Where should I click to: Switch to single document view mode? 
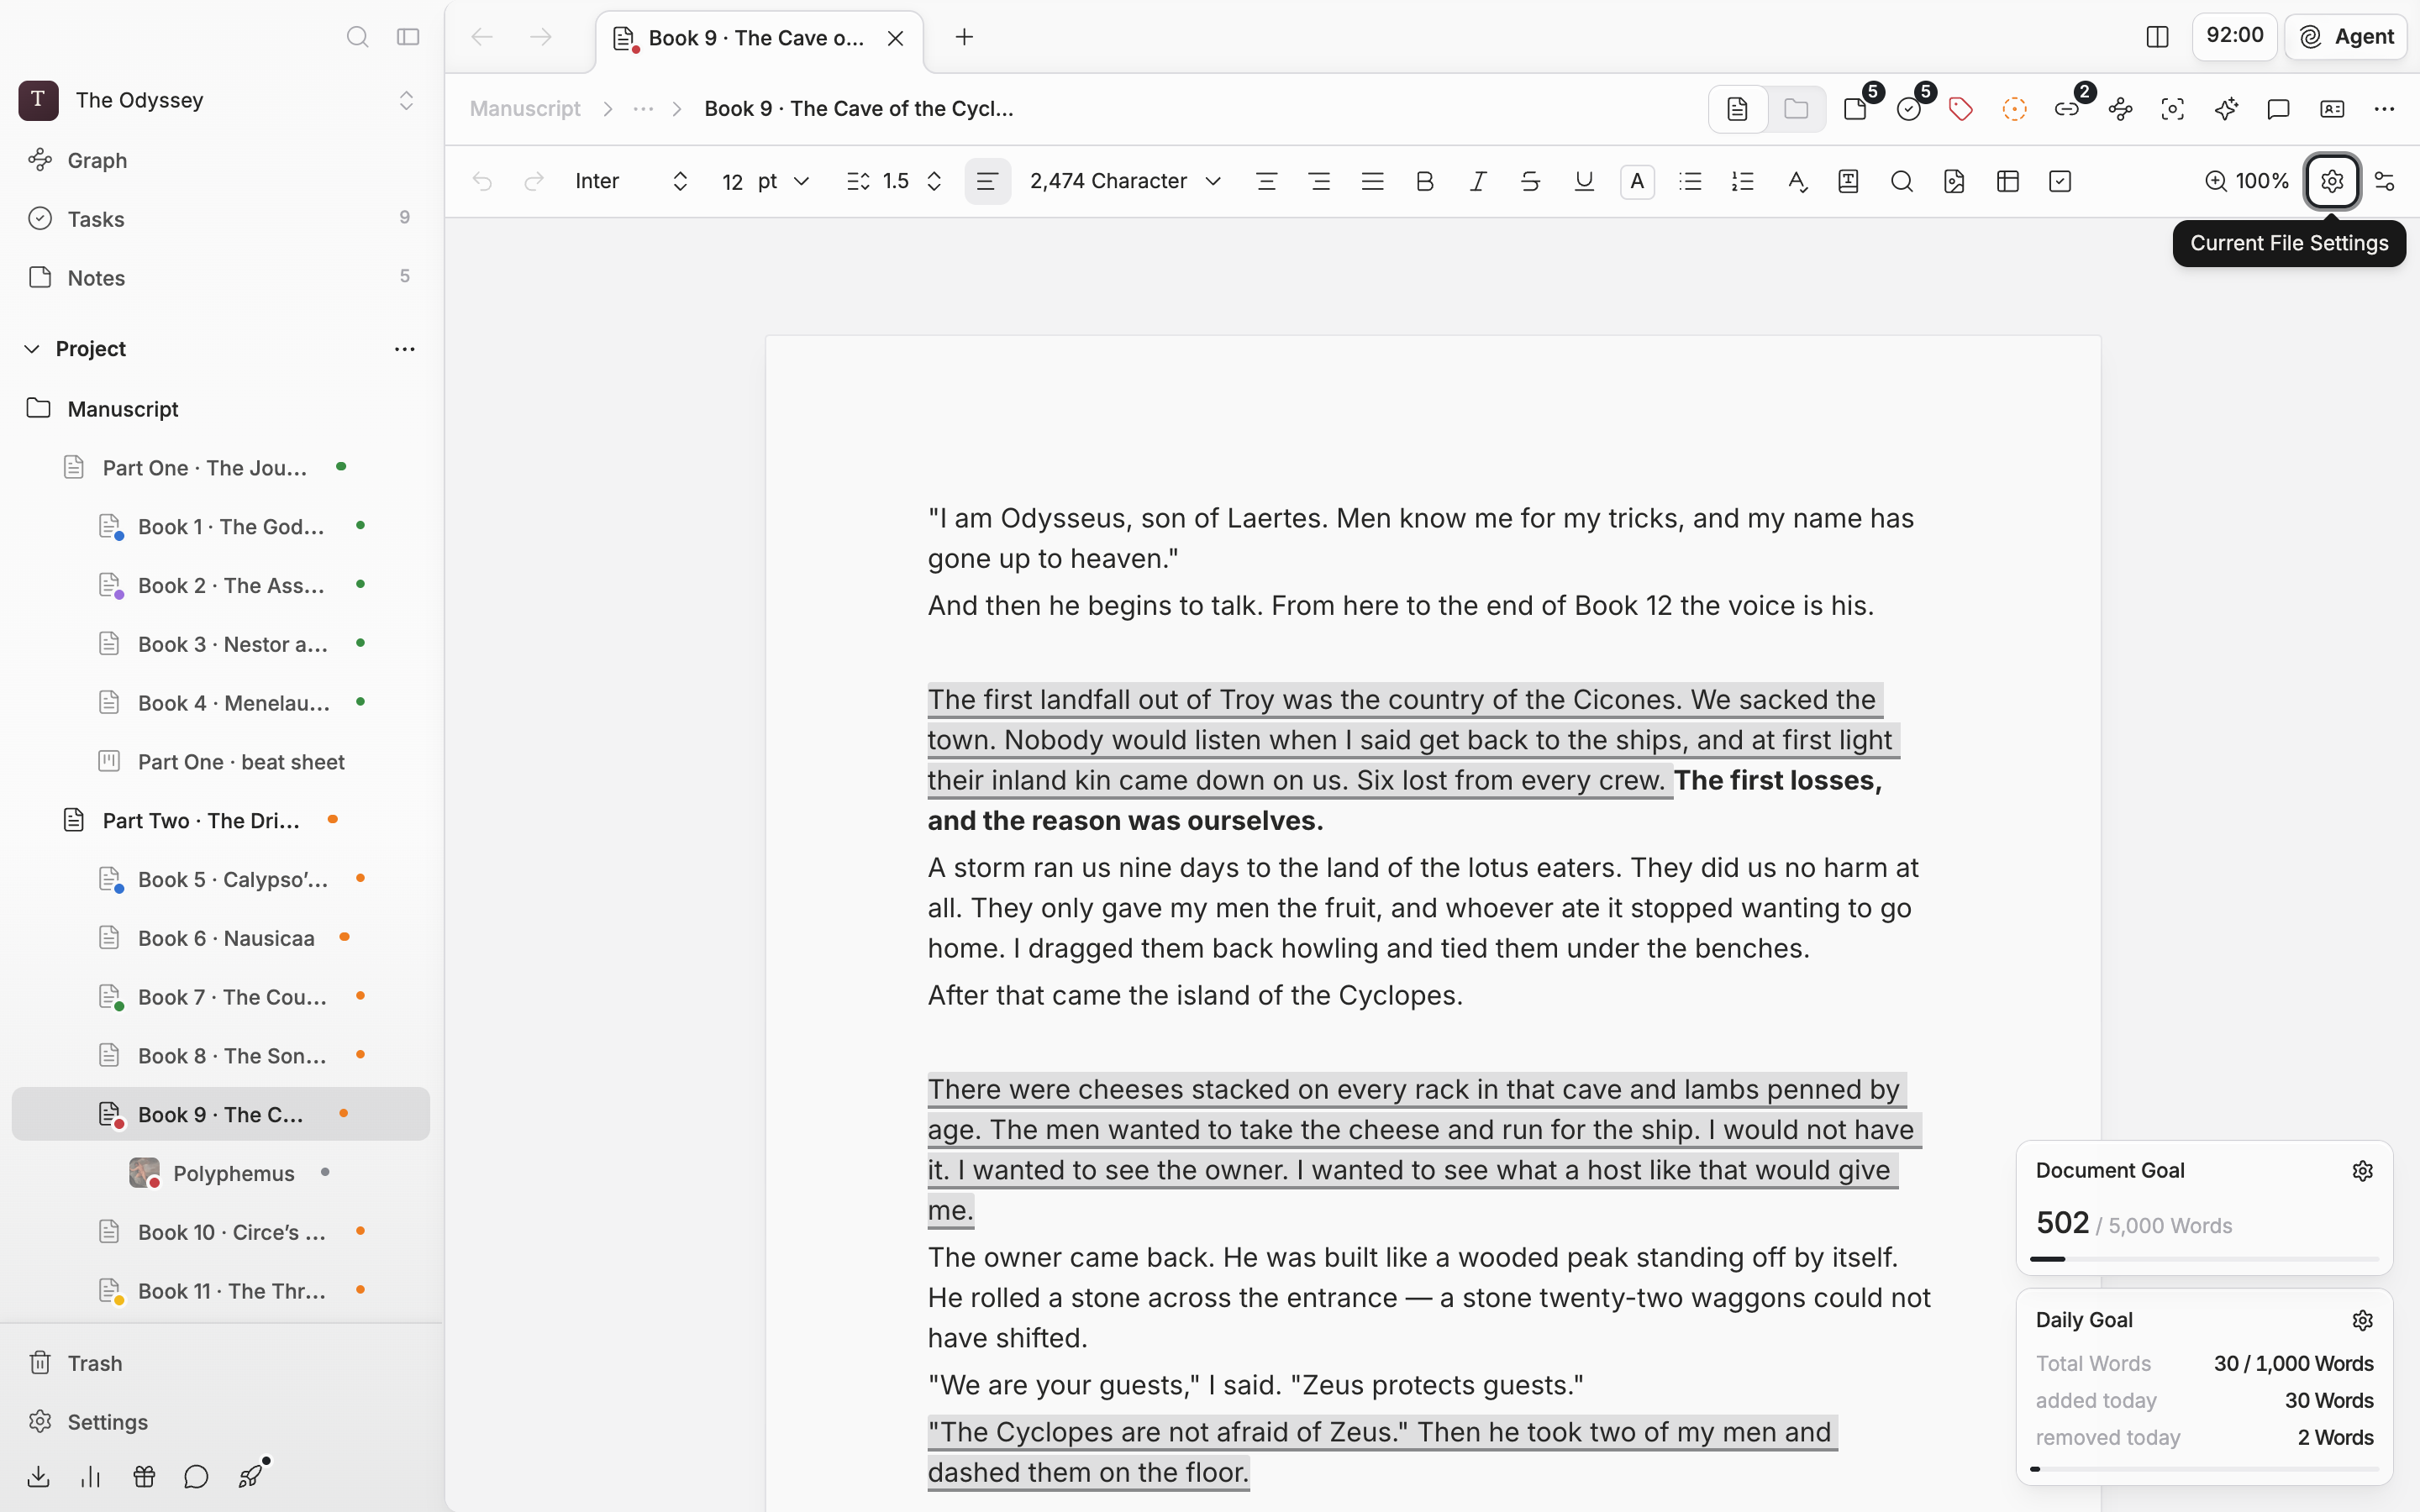click(x=1738, y=109)
